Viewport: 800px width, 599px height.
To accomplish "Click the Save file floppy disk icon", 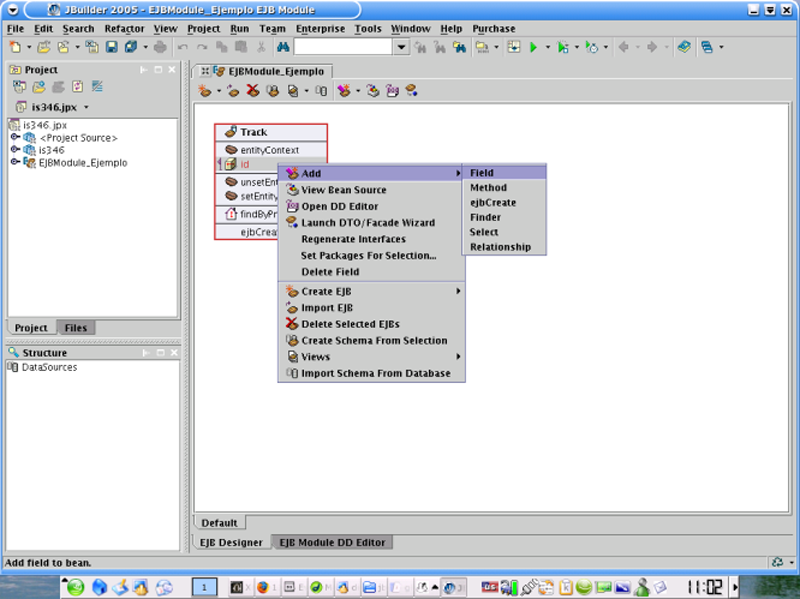I will [x=111, y=47].
